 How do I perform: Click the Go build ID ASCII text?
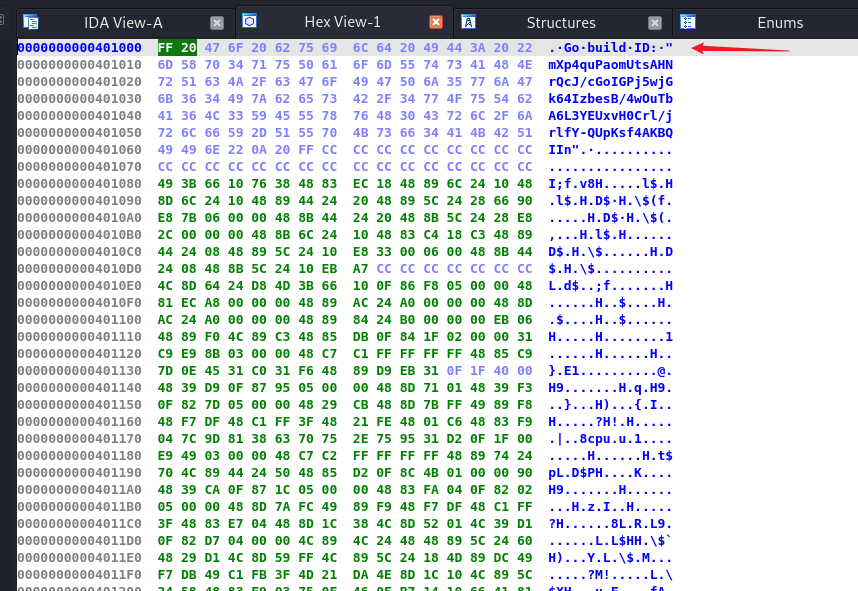pos(610,47)
